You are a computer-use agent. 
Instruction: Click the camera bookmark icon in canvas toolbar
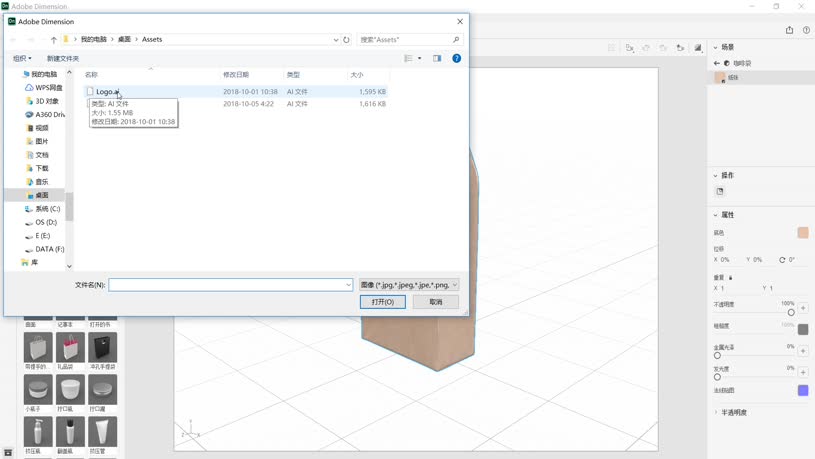[x=680, y=48]
